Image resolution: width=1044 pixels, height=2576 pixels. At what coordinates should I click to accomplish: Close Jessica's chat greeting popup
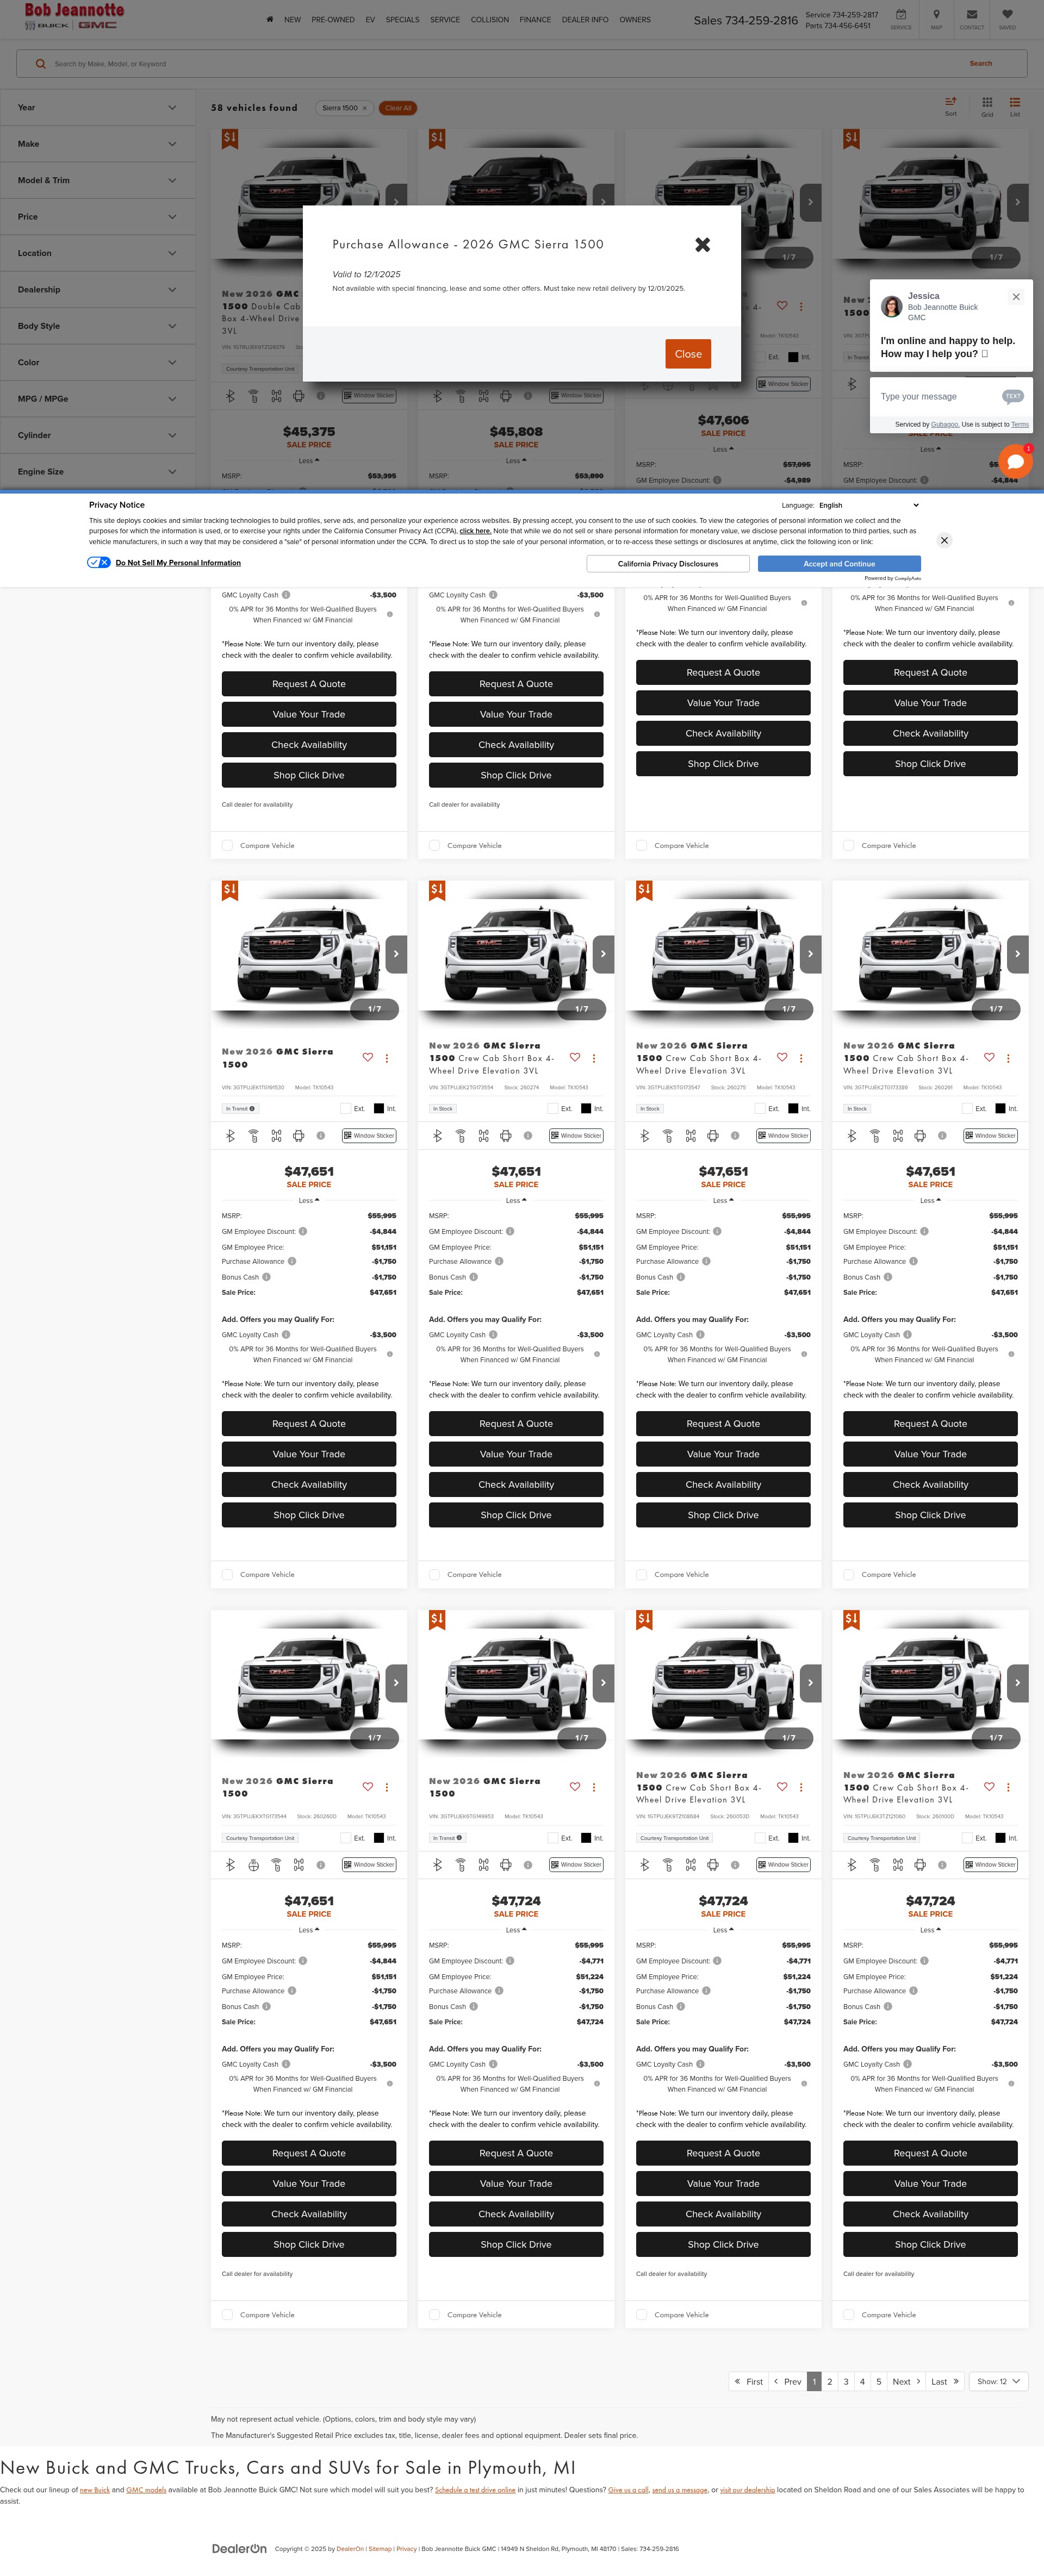tap(1016, 296)
